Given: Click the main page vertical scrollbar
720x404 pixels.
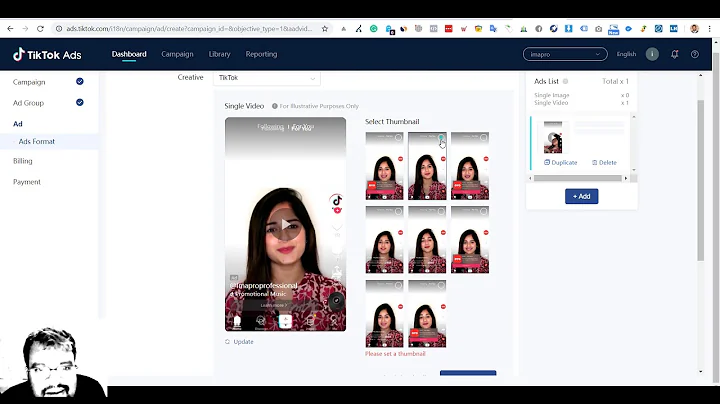Looking at the screenshot, I should click(700, 180).
